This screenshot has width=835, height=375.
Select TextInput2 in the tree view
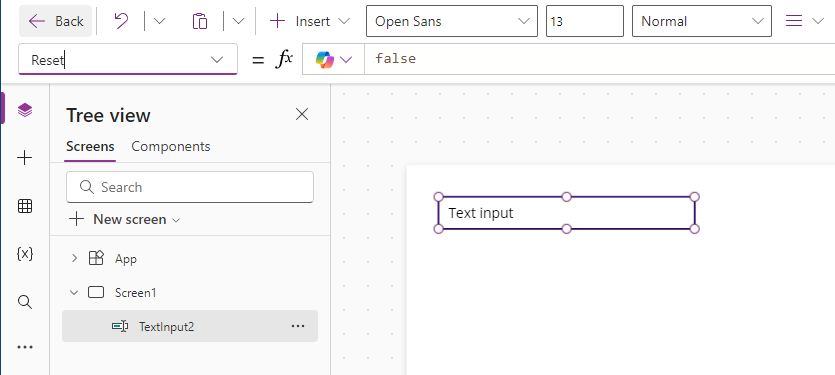click(x=190, y=326)
